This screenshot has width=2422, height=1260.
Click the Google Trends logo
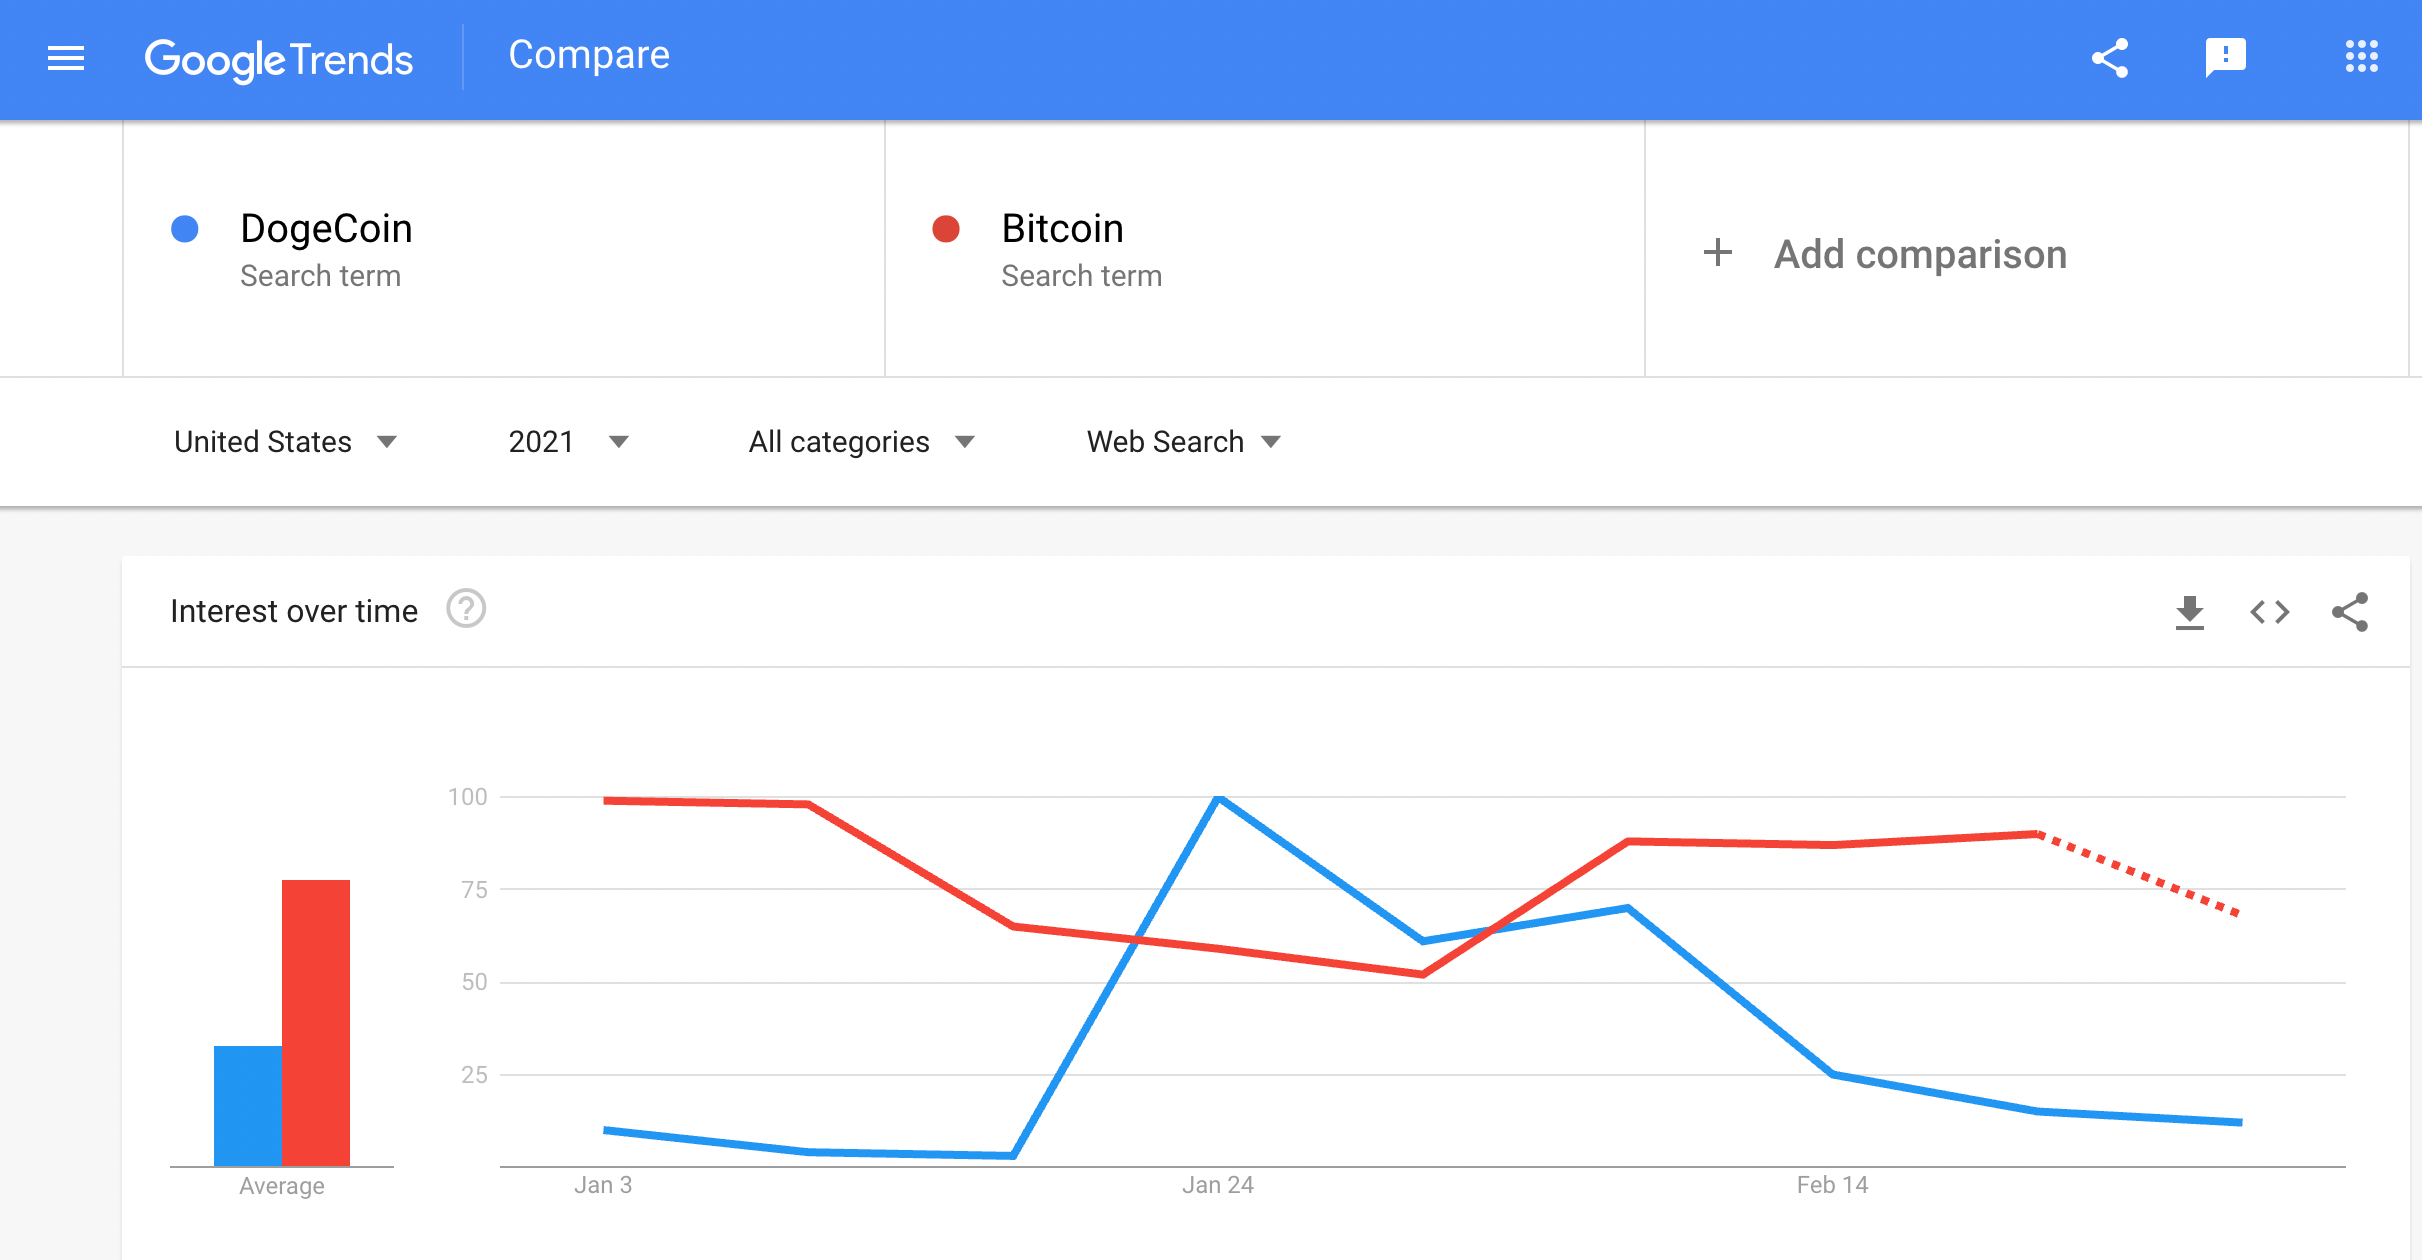pyautogui.click(x=279, y=59)
